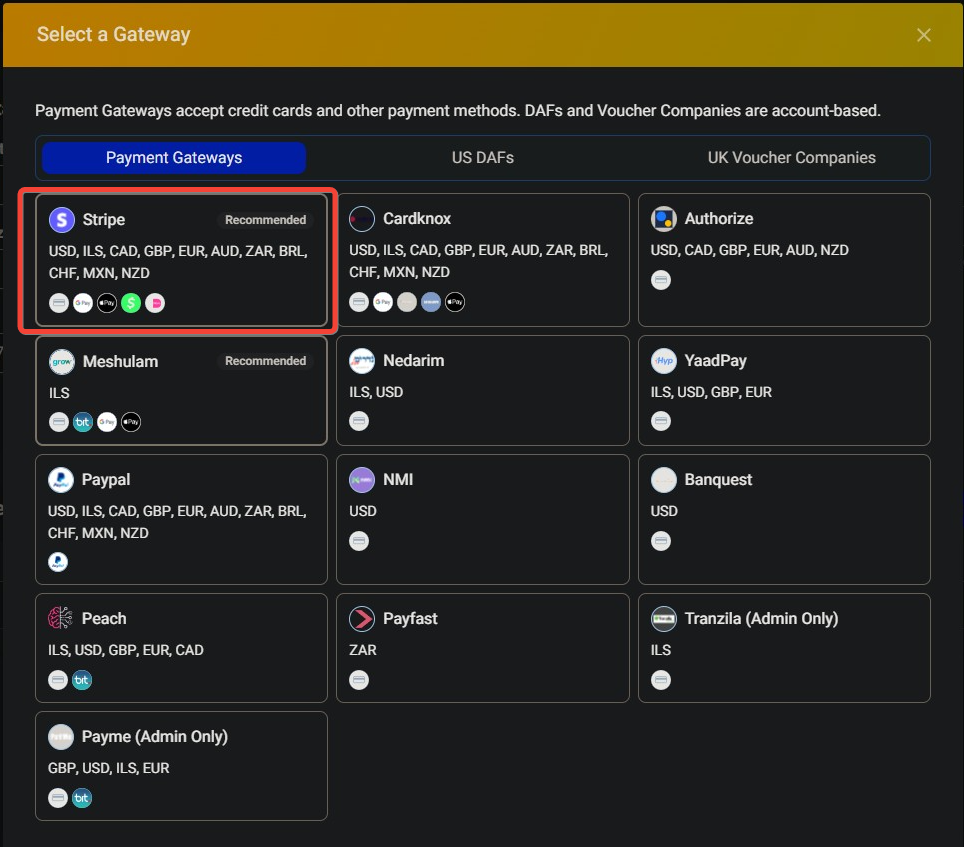Image resolution: width=964 pixels, height=847 pixels.
Task: Select Payme (Admin Only) gateway name
Action: click(x=155, y=737)
